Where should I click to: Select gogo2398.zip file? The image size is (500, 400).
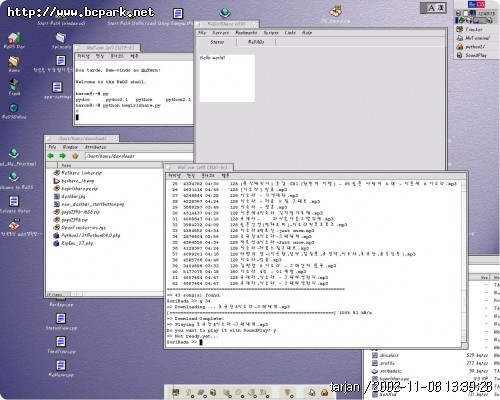point(71,220)
